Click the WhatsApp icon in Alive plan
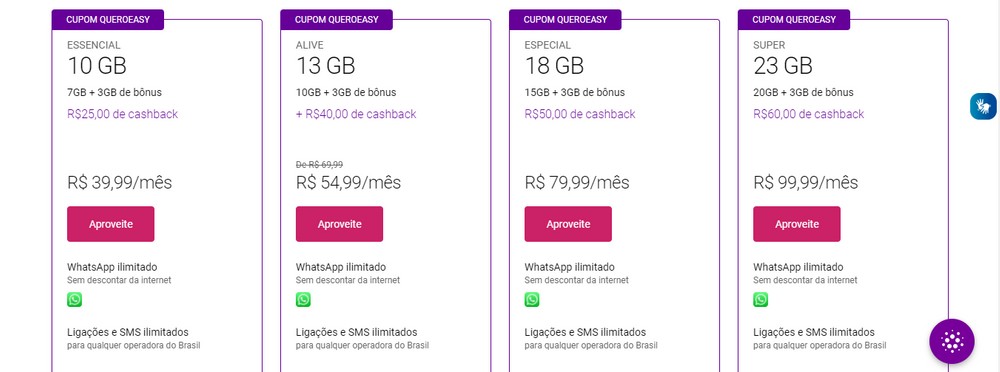The width and height of the screenshot is (1000, 372). [x=303, y=299]
